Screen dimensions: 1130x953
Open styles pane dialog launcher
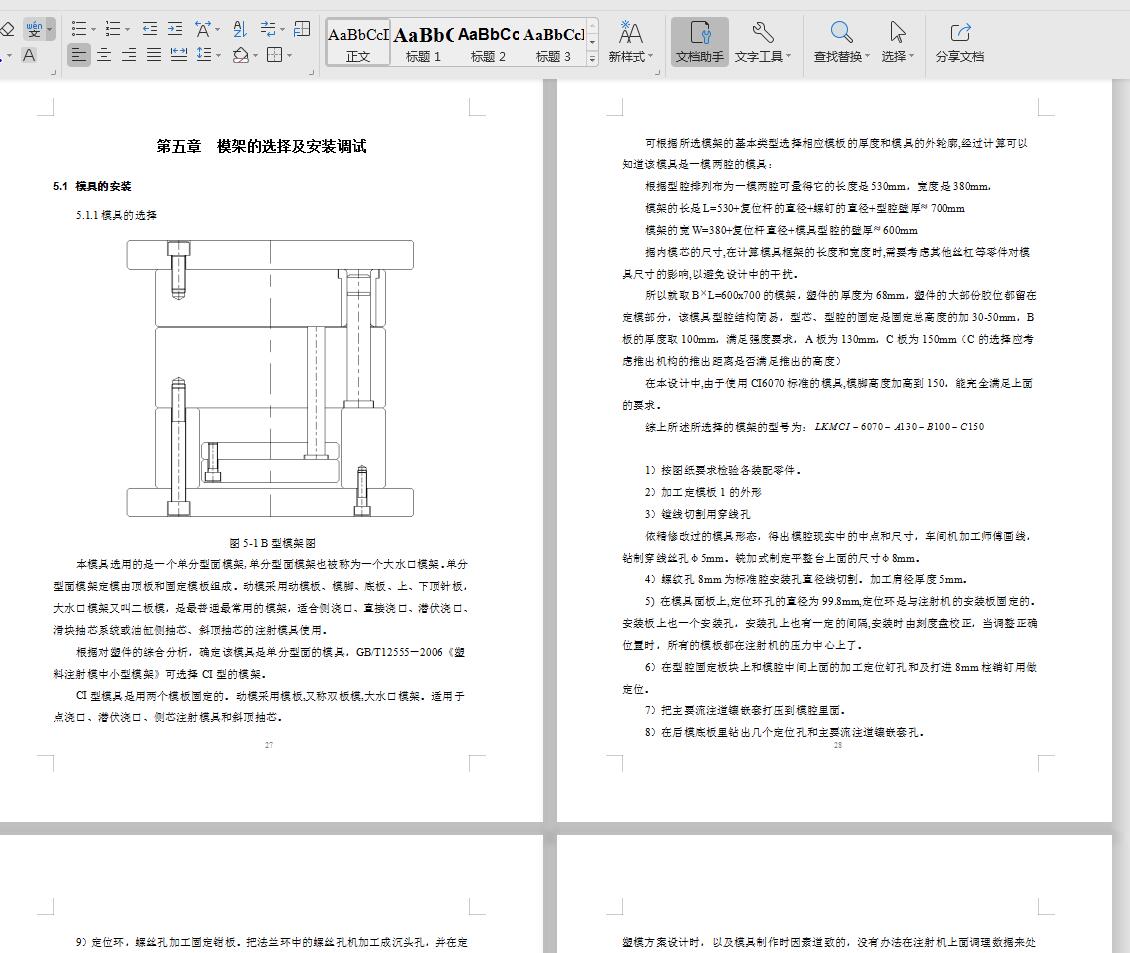(657, 72)
